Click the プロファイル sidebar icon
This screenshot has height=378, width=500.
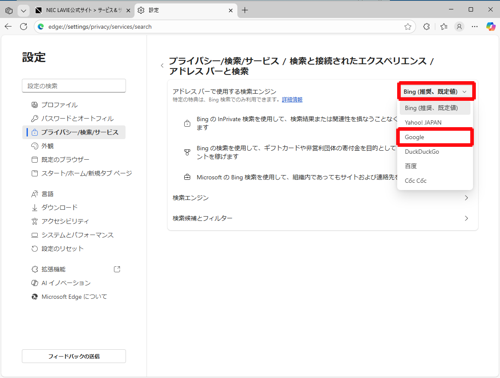(x=34, y=105)
